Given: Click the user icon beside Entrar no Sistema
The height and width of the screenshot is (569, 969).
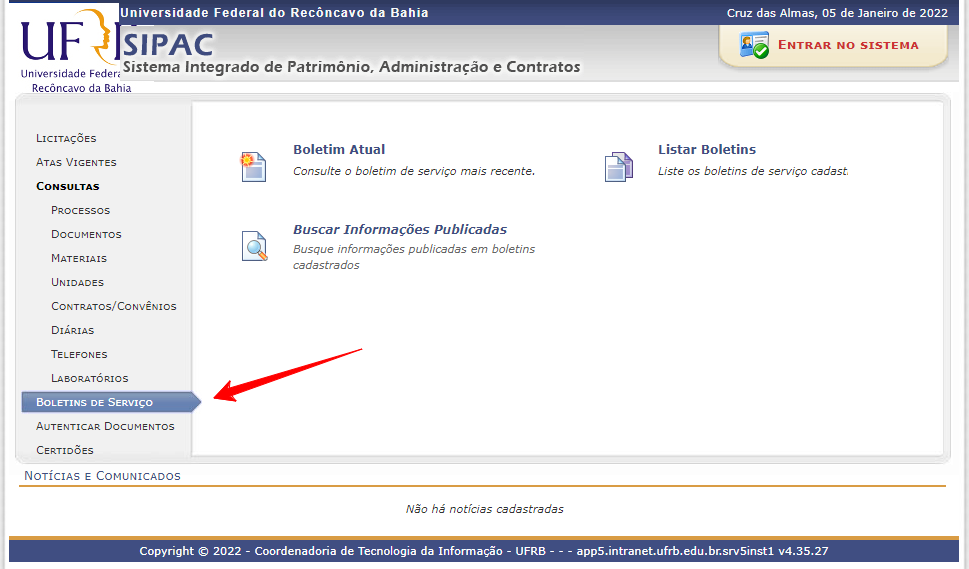Looking at the screenshot, I should click(753, 45).
